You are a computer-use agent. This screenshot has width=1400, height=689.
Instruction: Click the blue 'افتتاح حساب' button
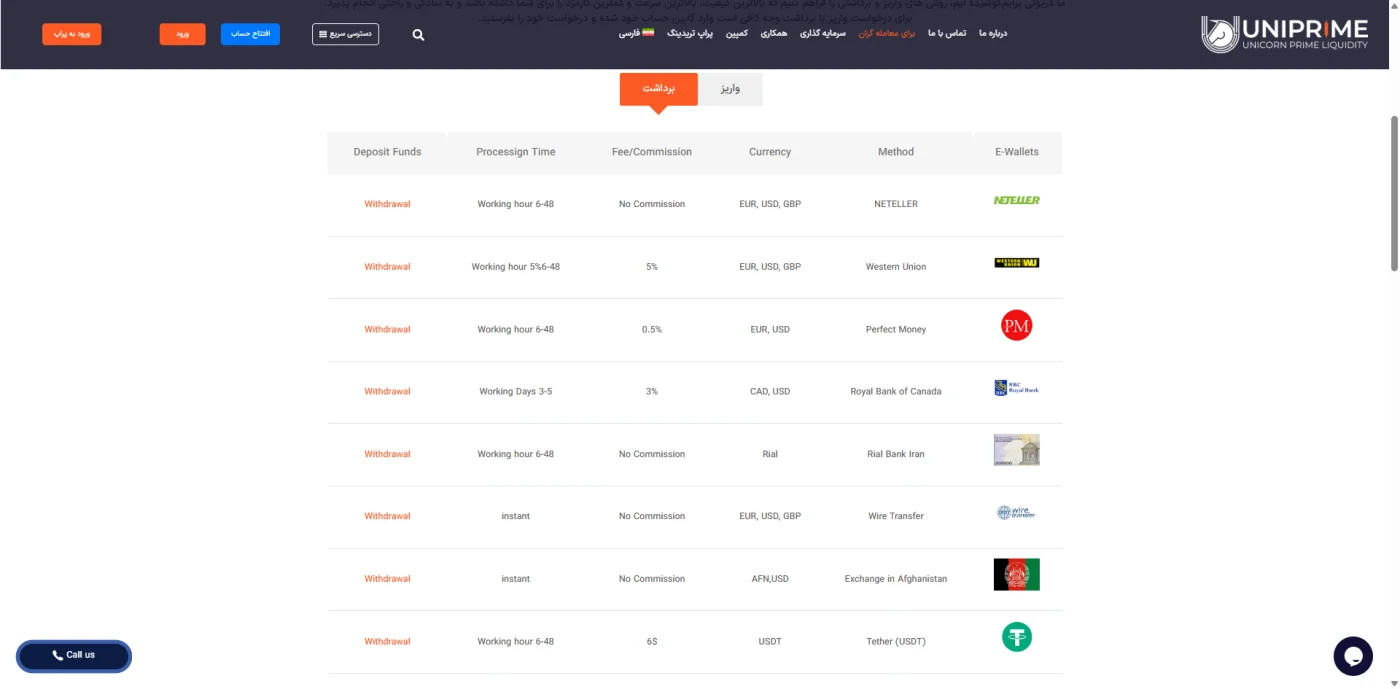click(250, 34)
